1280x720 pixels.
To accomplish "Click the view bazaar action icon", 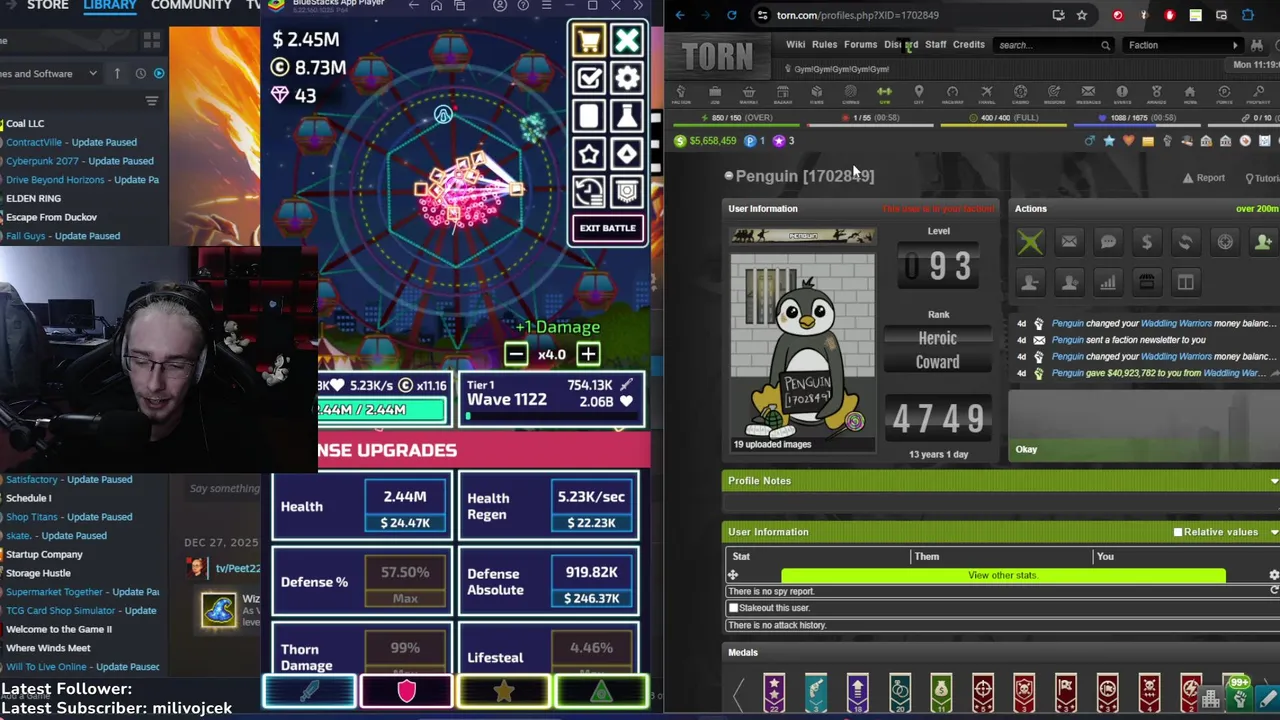I will 1147,283.
